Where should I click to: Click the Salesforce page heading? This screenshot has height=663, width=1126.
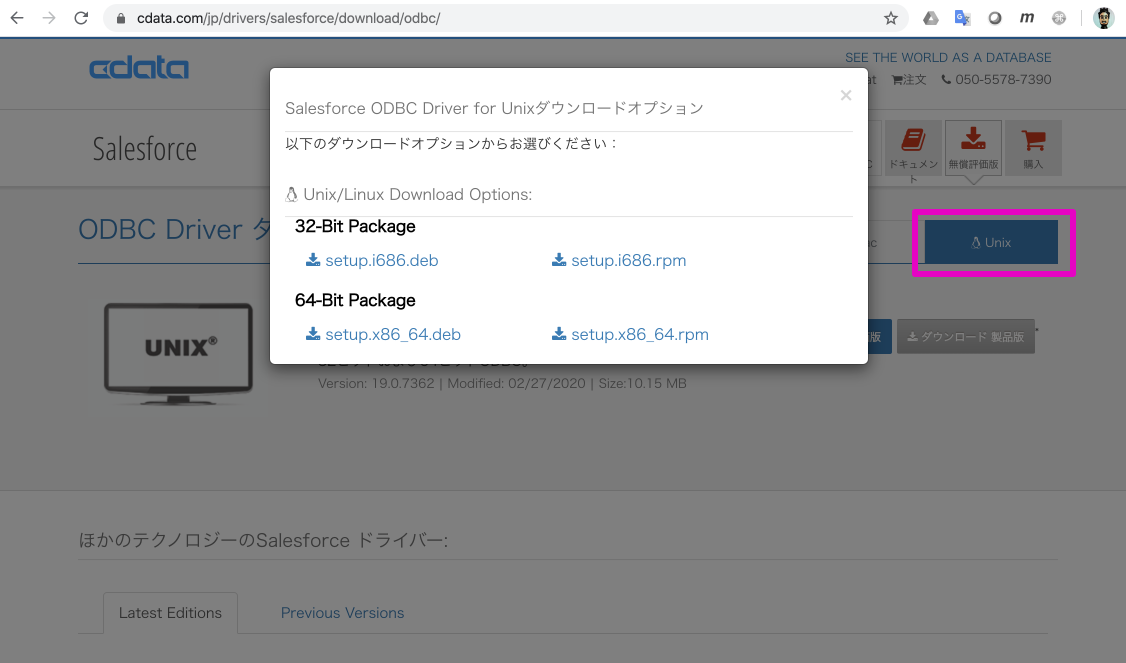[x=144, y=149]
